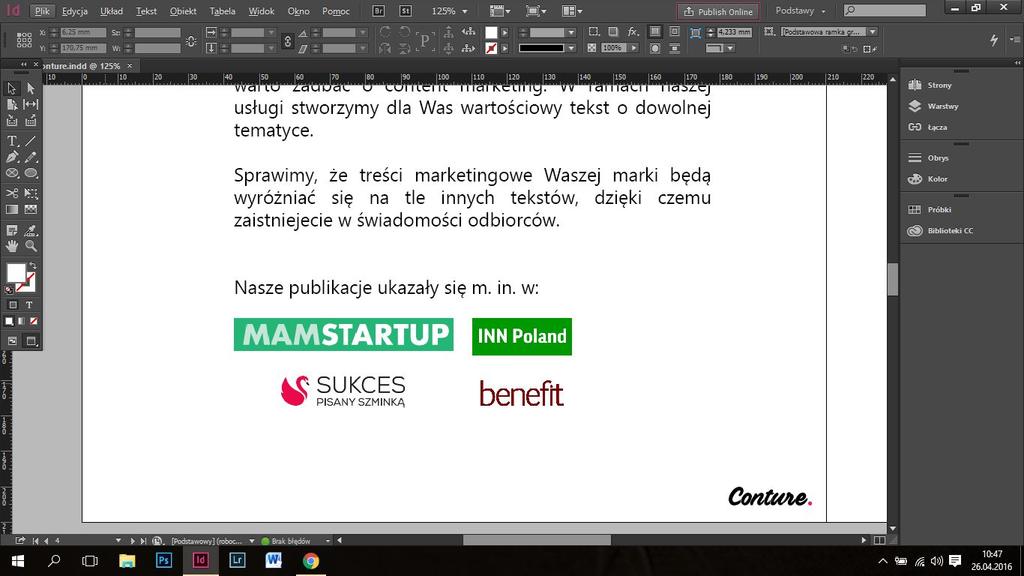
Task: Open the Screen Mode dropdown in top bar
Action: (536, 11)
